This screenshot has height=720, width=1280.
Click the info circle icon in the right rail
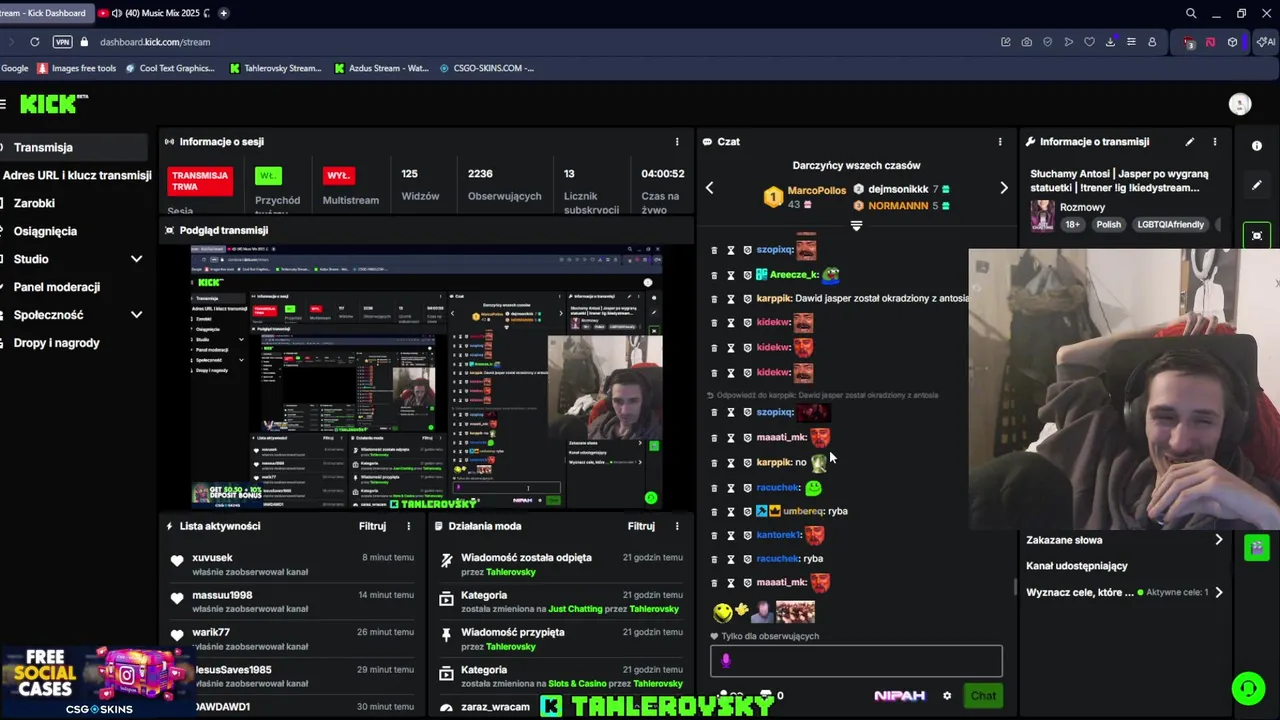(1257, 146)
